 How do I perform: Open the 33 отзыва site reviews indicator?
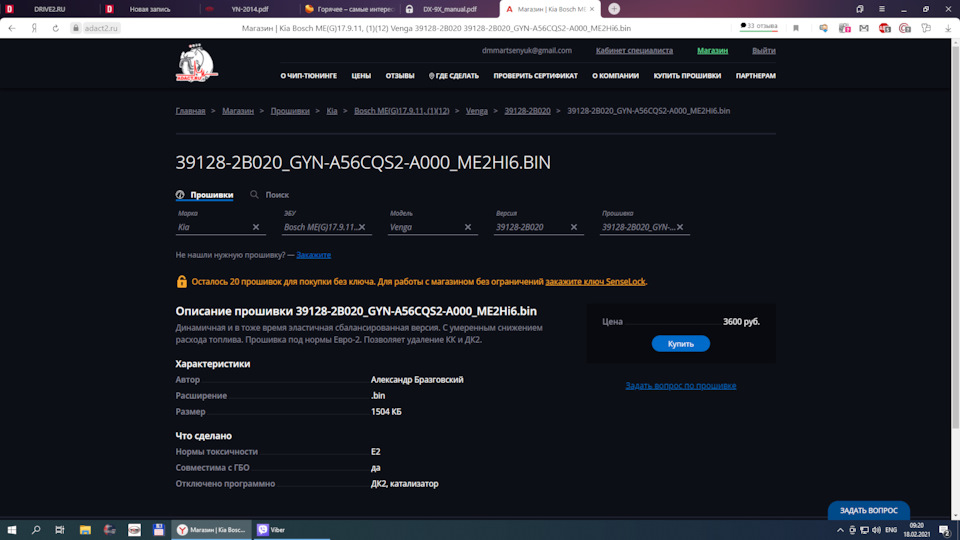click(759, 26)
